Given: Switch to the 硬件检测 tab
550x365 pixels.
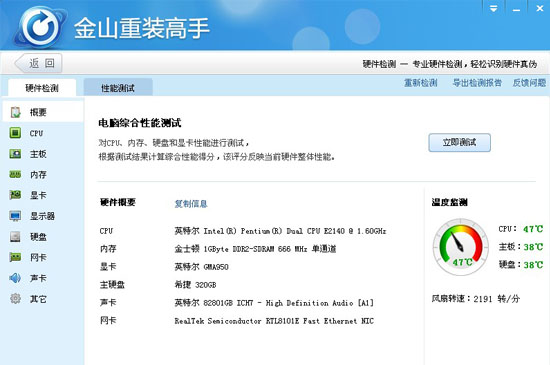Looking at the screenshot, I should coord(42,88).
